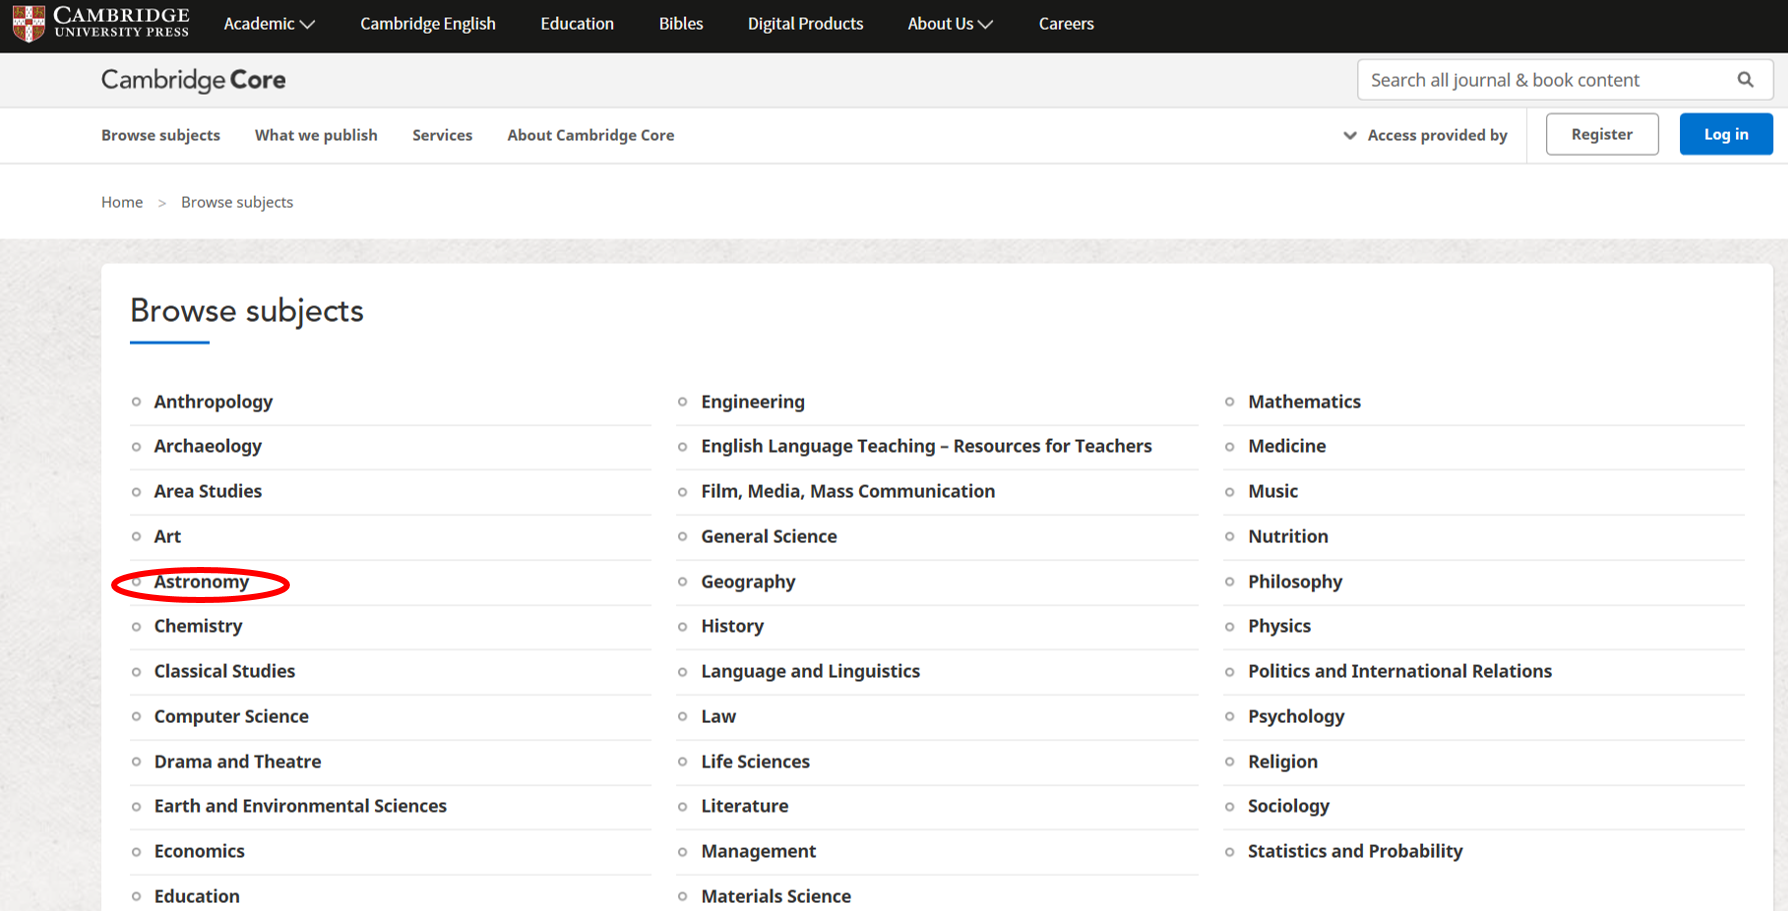Image resolution: width=1788 pixels, height=911 pixels.
Task: Open the Classical Studies subject
Action: coord(225,671)
